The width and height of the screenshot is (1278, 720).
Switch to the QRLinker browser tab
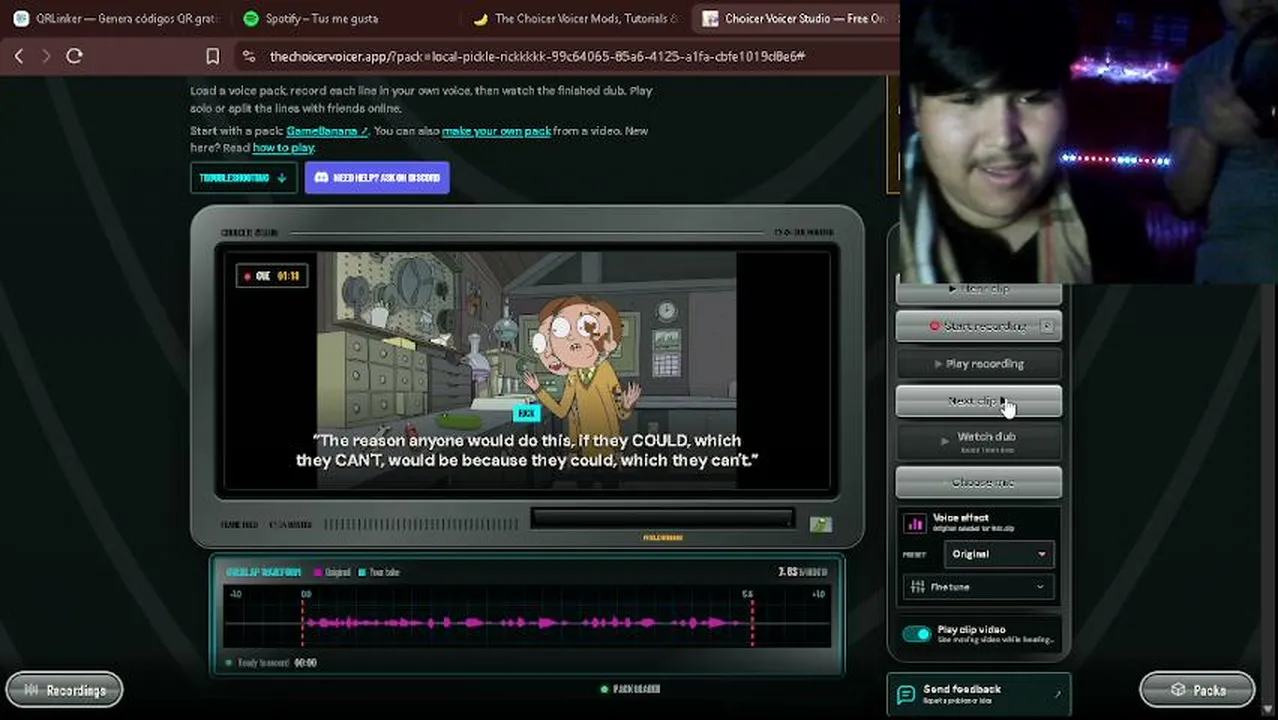[x=116, y=18]
